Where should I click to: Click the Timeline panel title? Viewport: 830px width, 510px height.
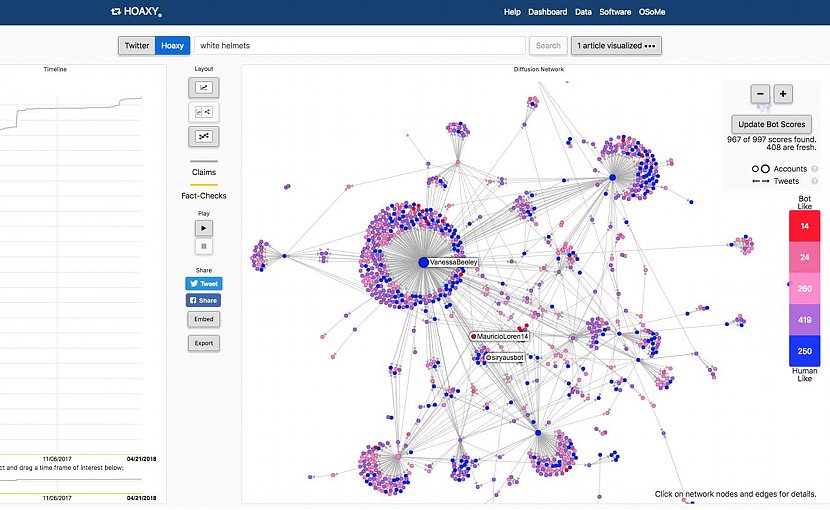point(55,69)
